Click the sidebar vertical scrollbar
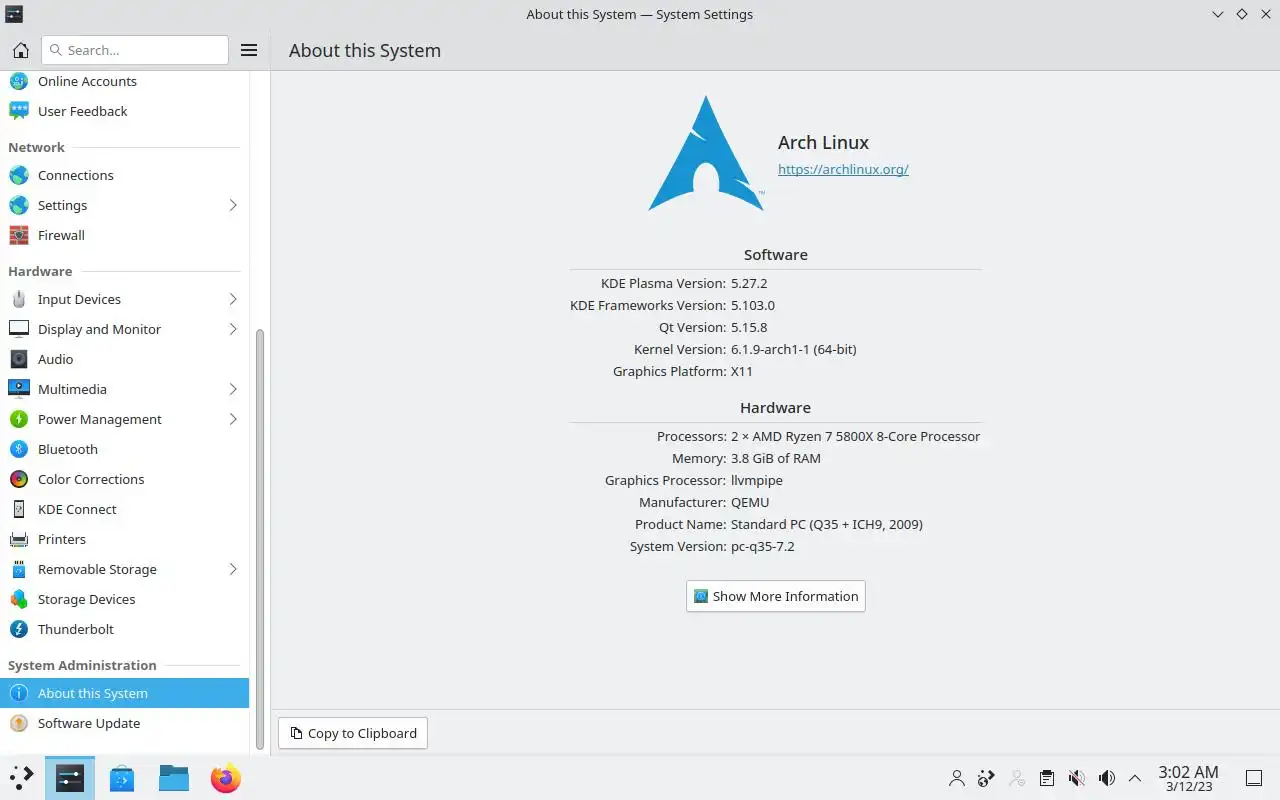Viewport: 1280px width, 800px height. (260, 540)
